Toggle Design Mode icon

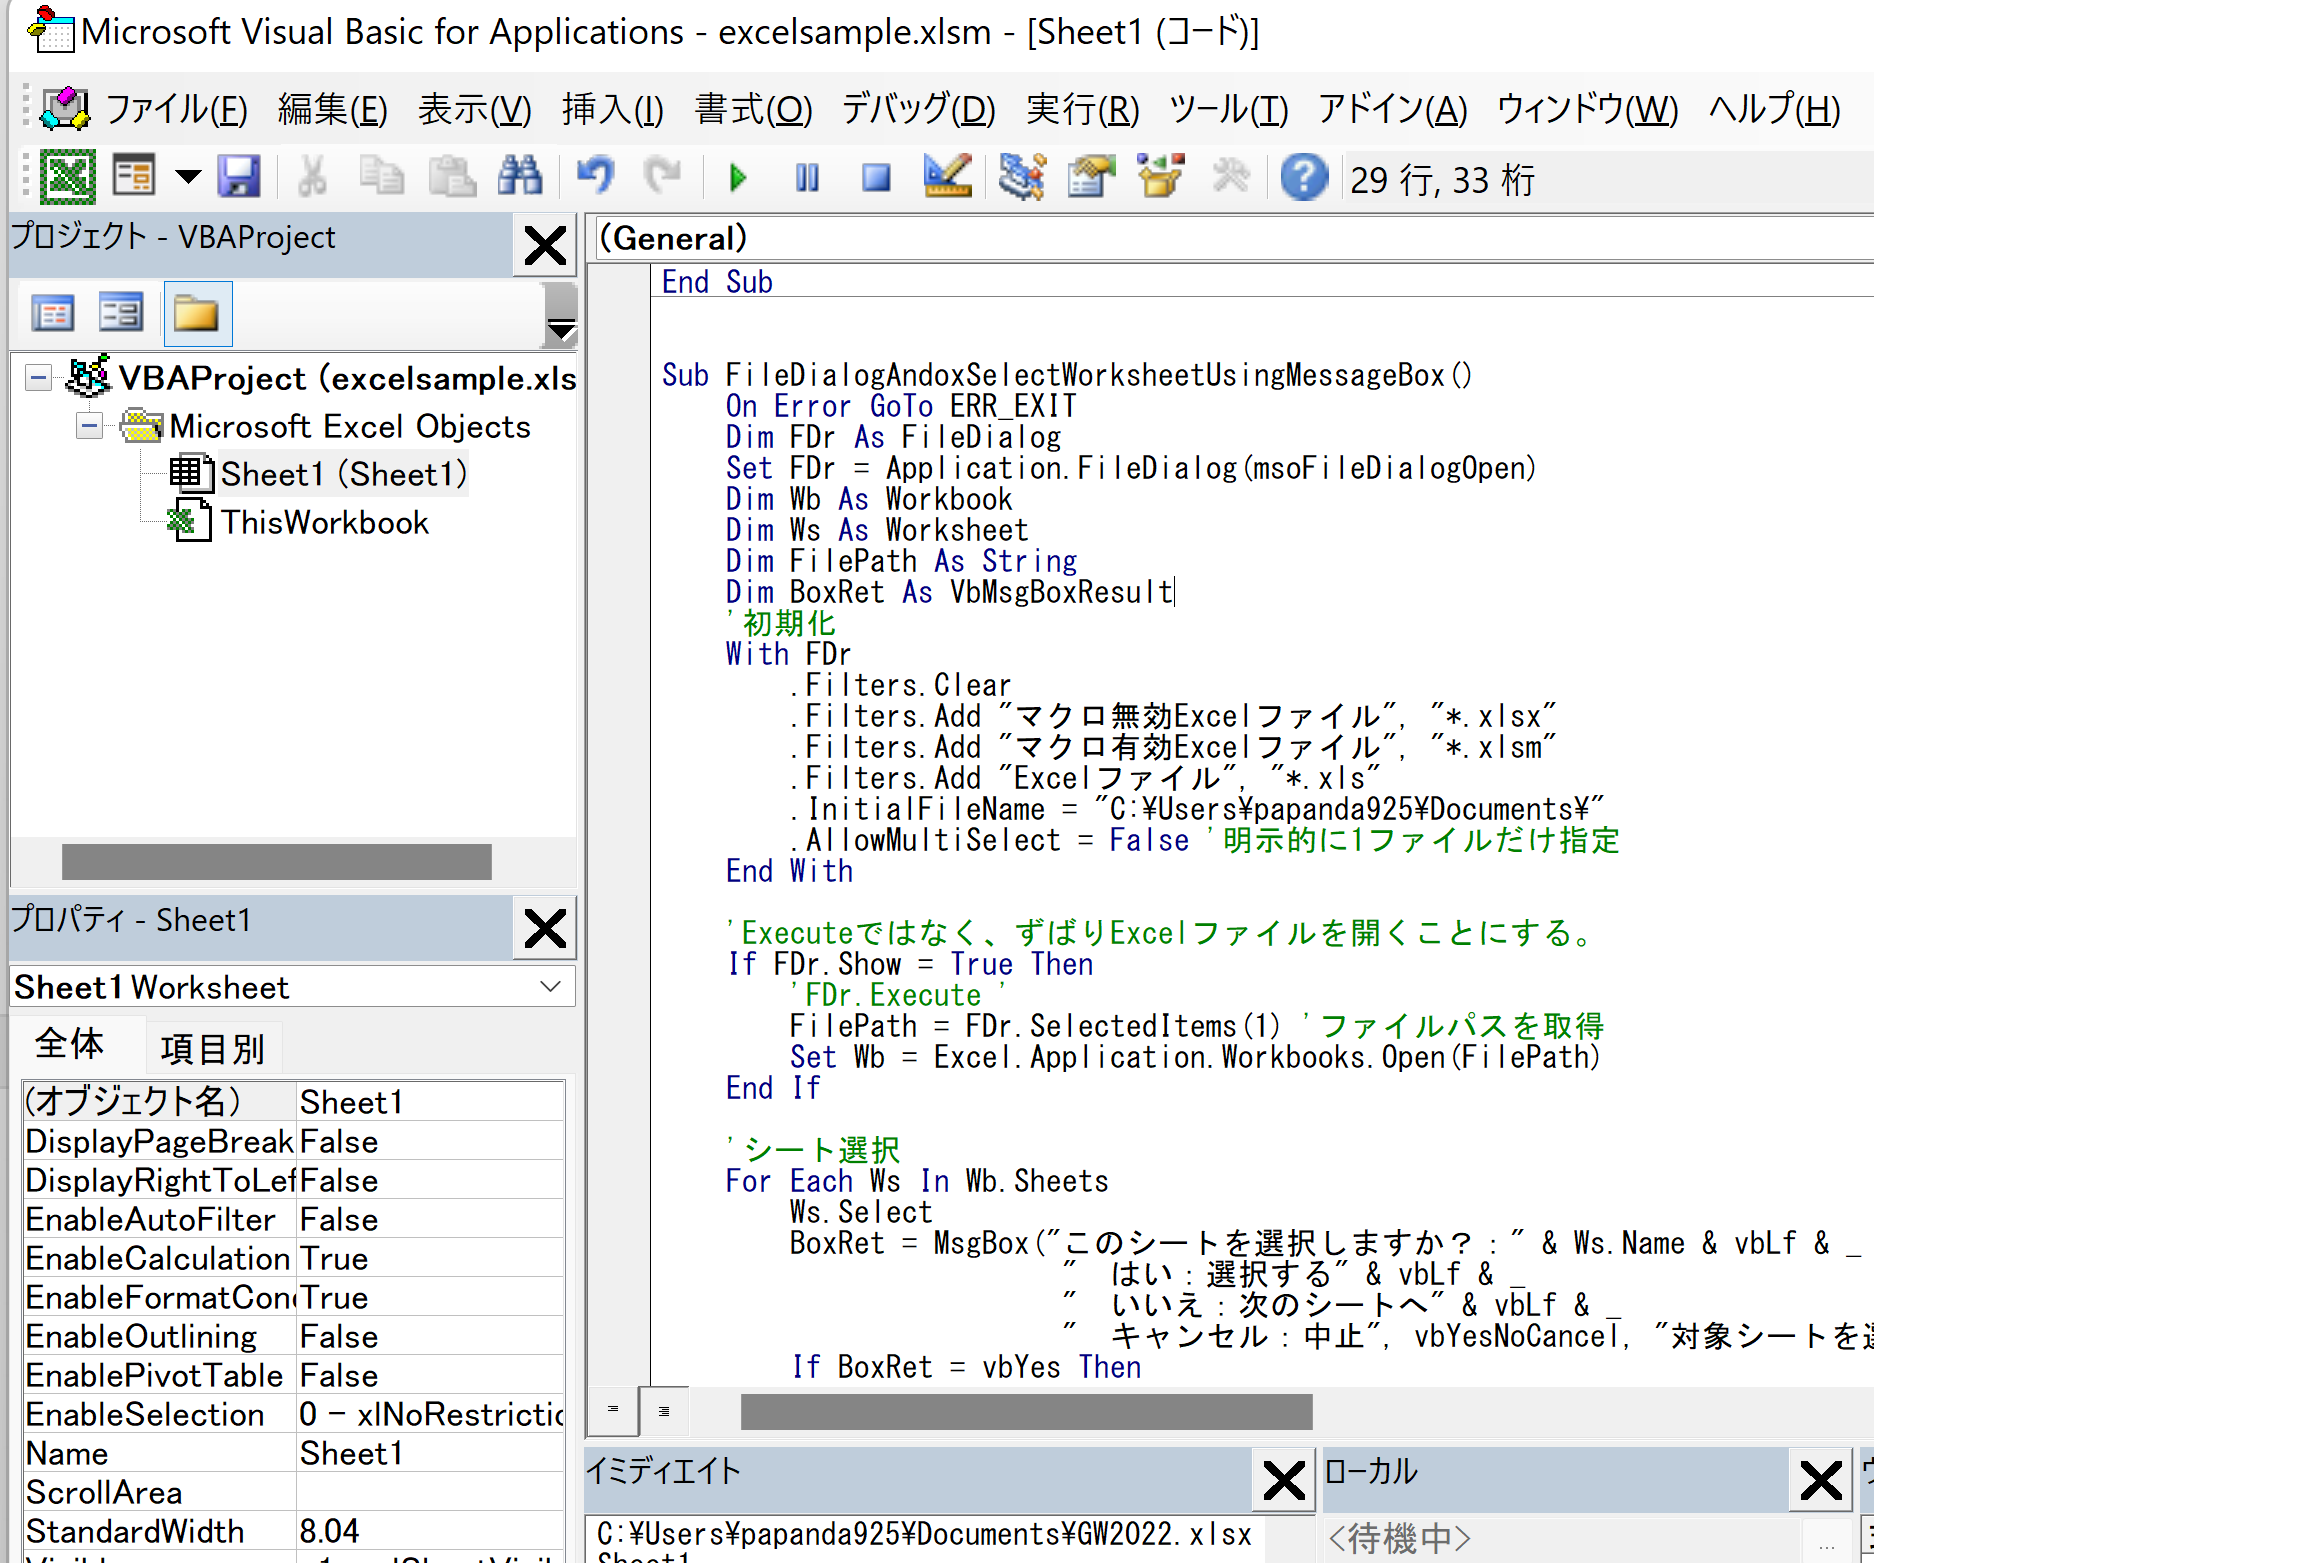point(947,178)
